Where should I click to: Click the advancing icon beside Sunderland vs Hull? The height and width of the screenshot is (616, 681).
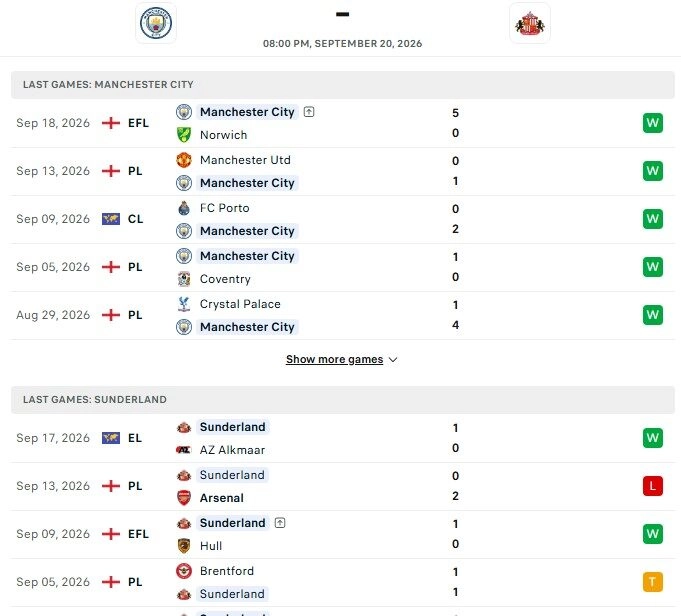pos(280,523)
